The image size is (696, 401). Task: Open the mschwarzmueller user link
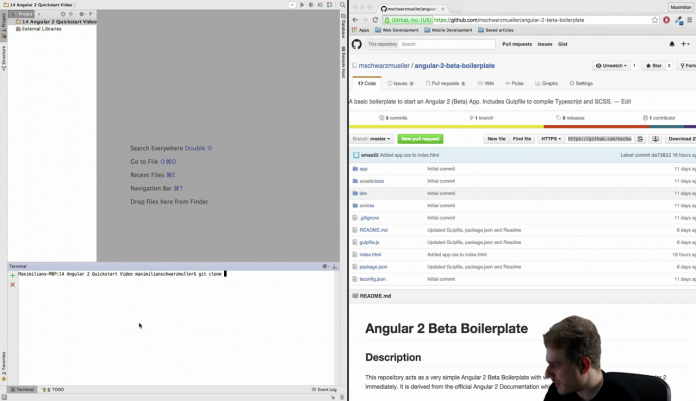tap(384, 65)
